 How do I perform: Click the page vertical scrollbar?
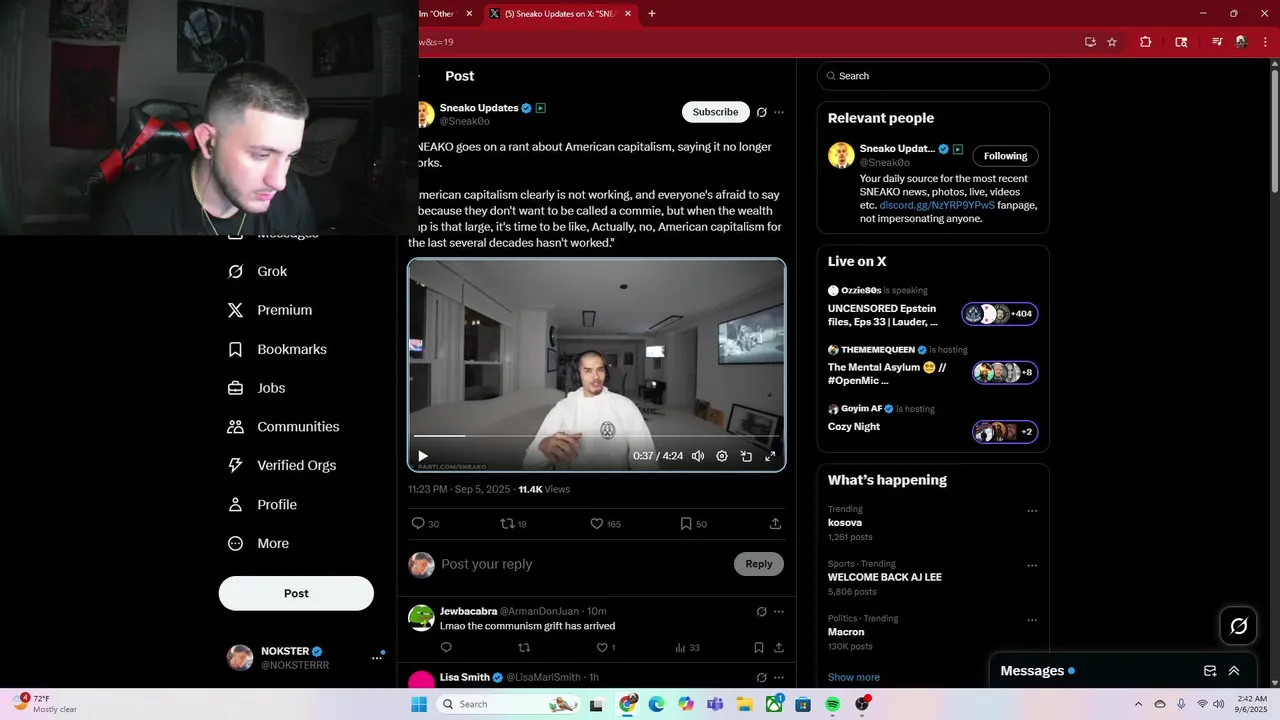tap(1274, 130)
